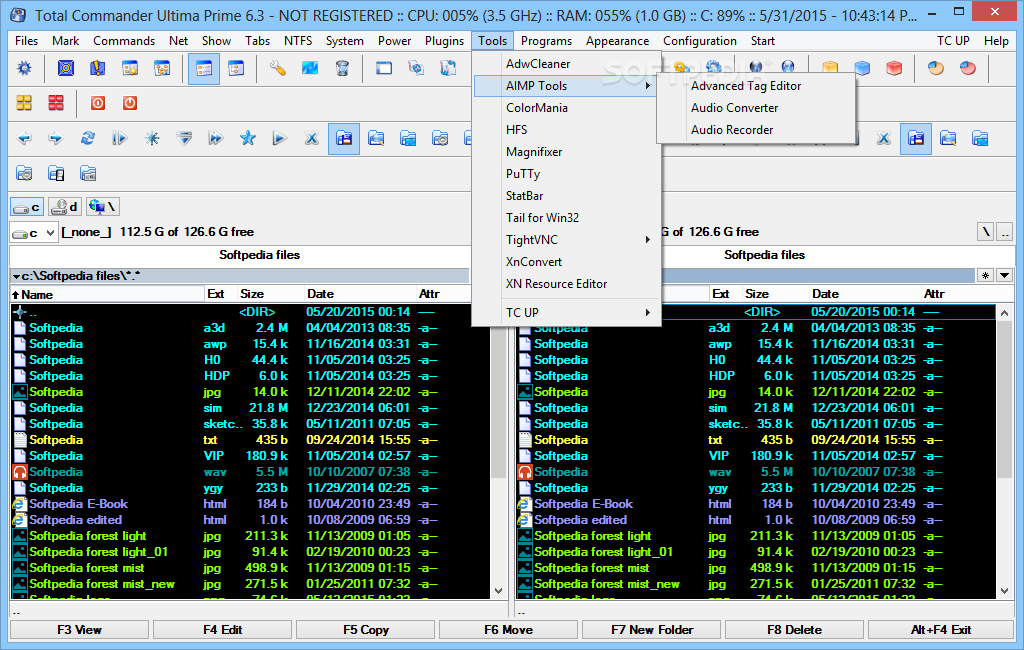Open the Plugins menu

[x=445, y=41]
